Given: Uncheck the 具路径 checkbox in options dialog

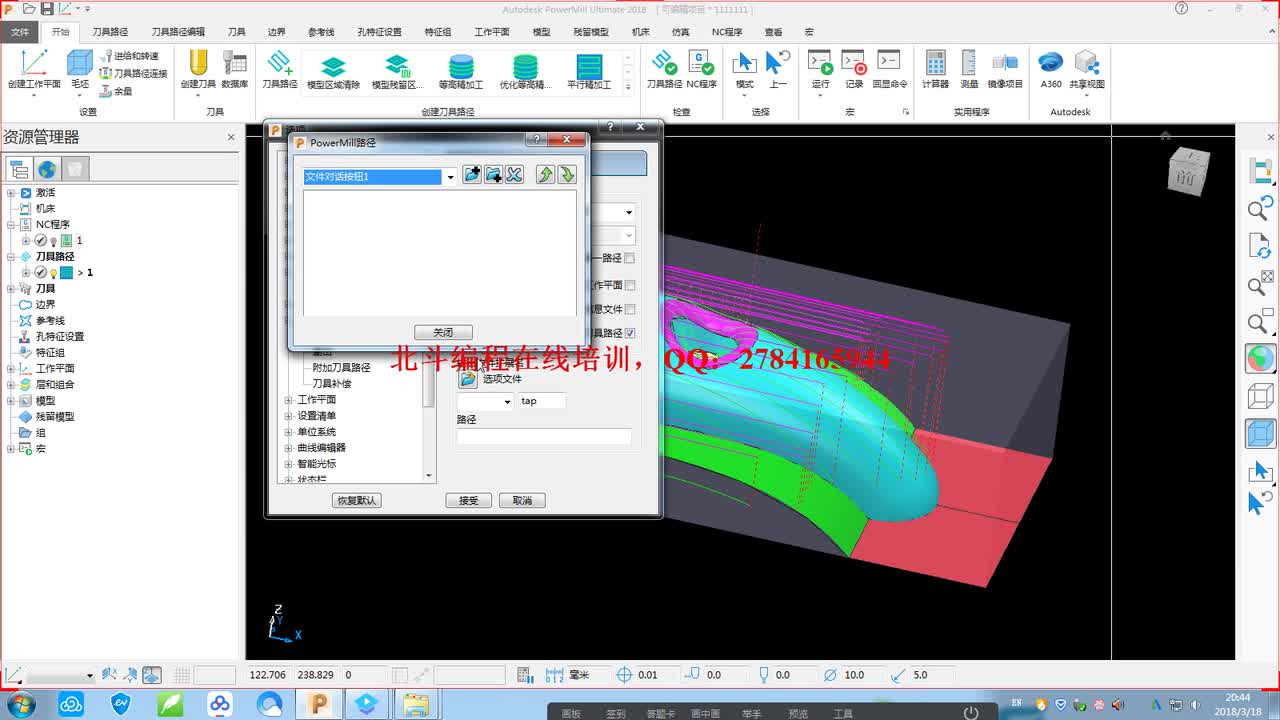Looking at the screenshot, I should [x=629, y=333].
